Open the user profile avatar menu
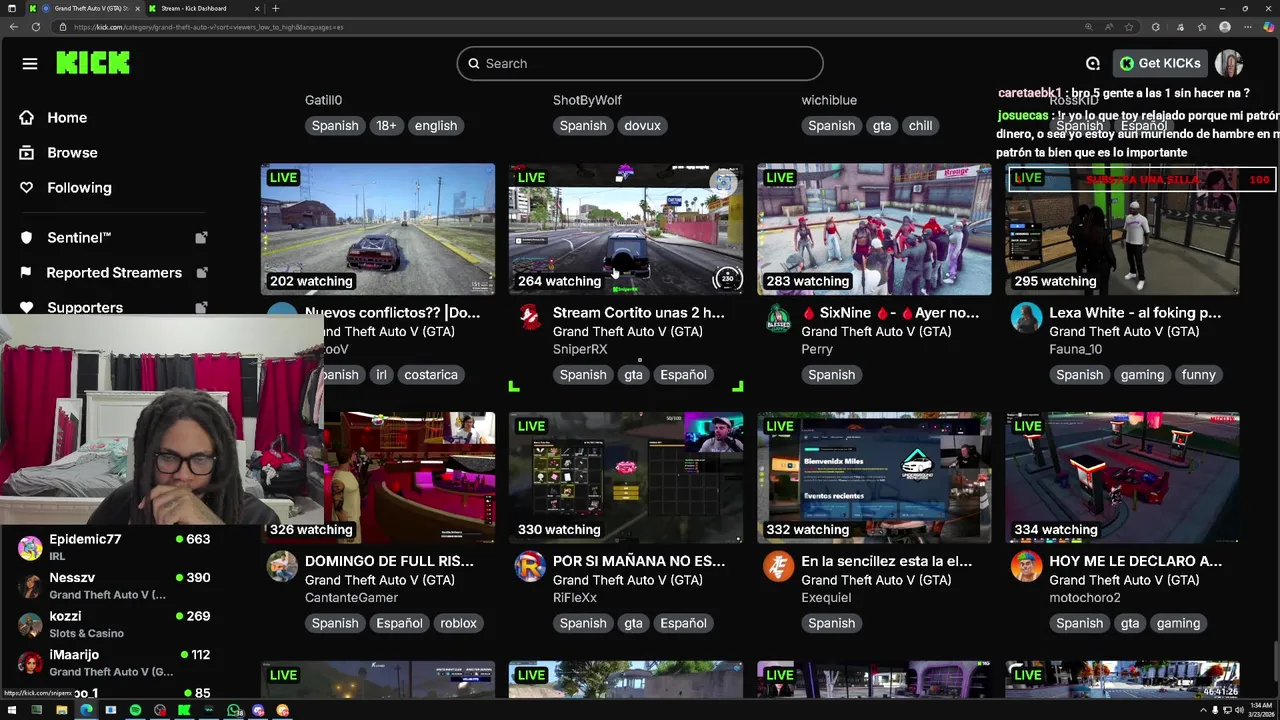Screen dimensions: 1280x720 tap(1229, 63)
